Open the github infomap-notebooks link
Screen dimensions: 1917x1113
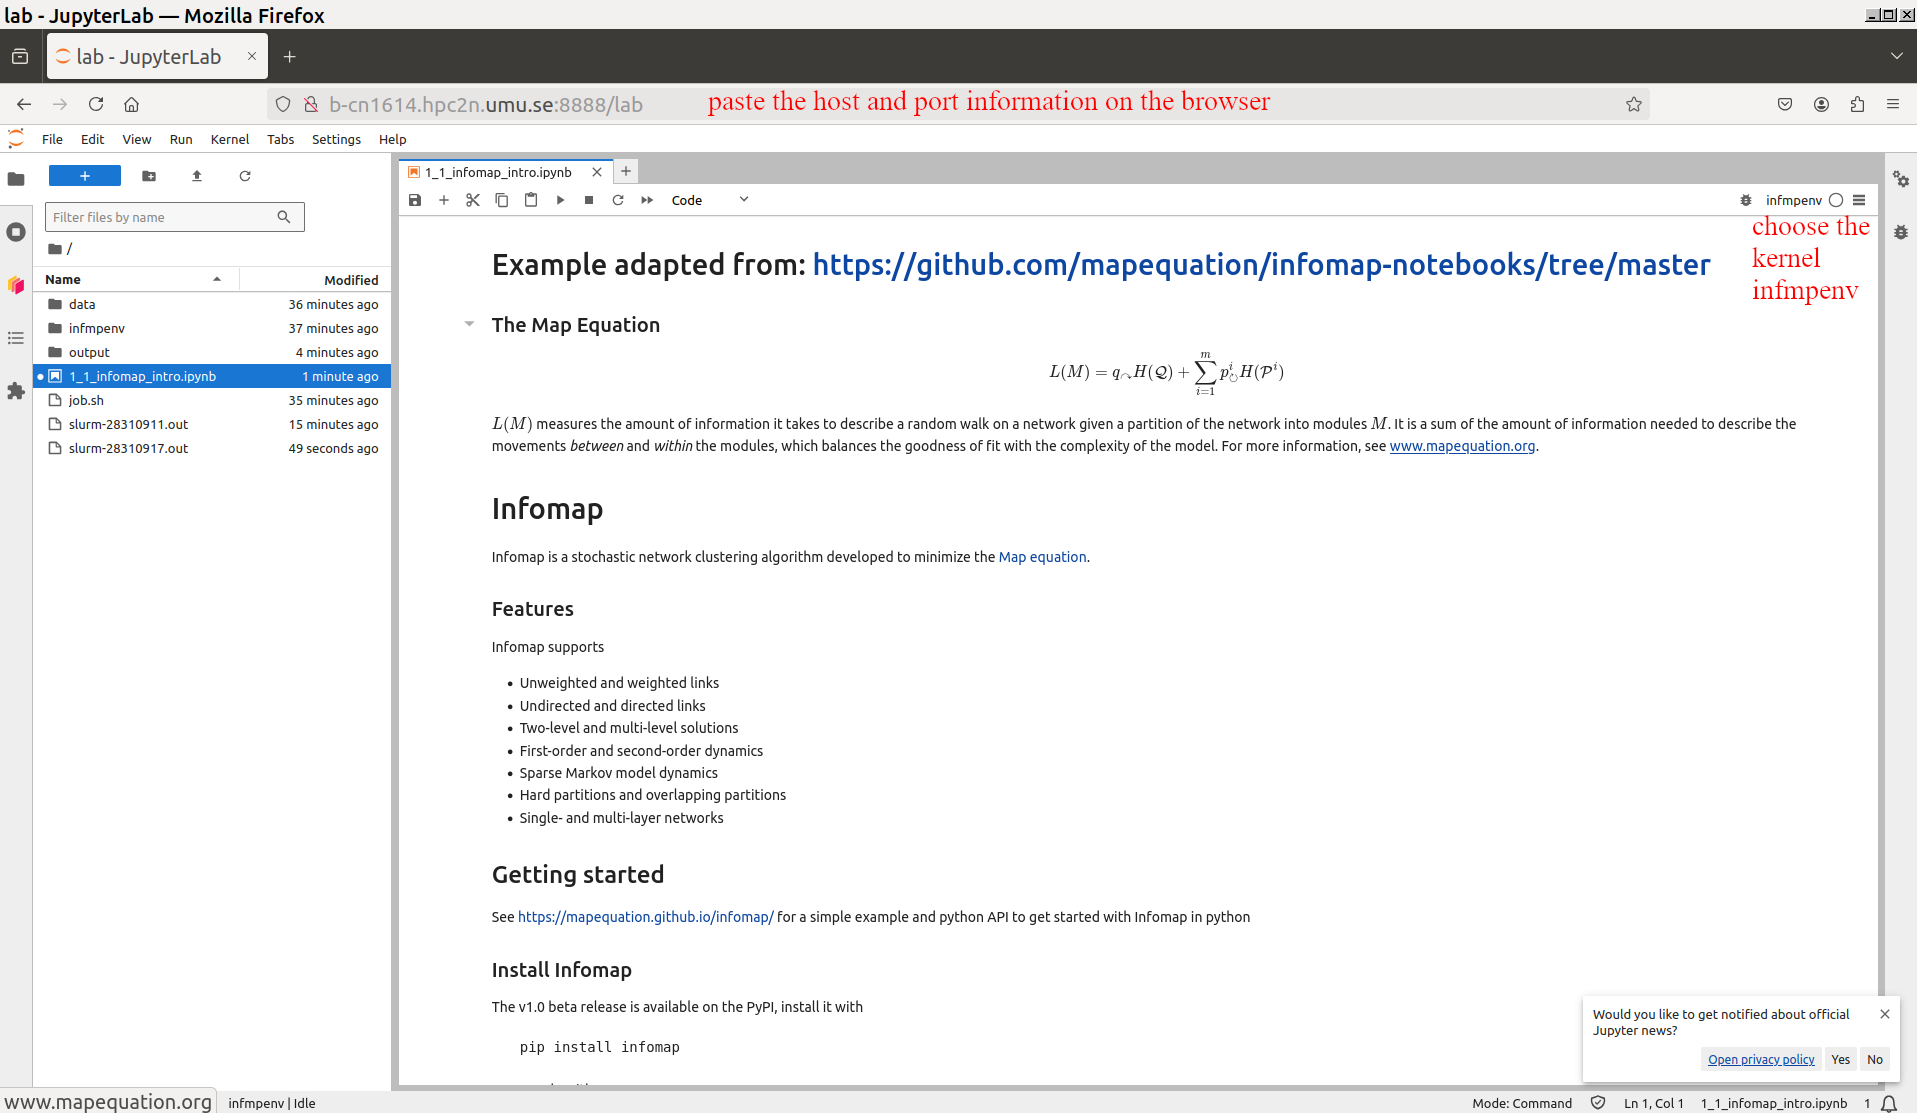click(1261, 265)
